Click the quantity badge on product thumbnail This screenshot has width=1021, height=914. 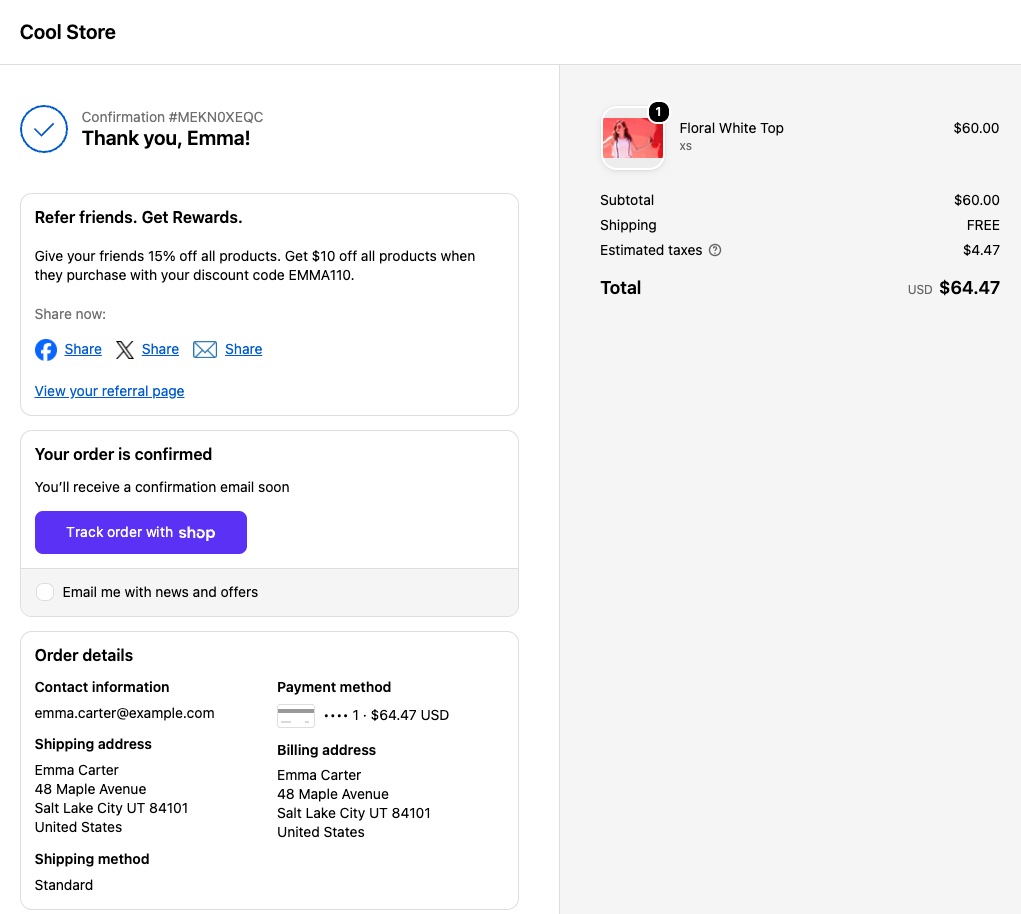point(658,112)
